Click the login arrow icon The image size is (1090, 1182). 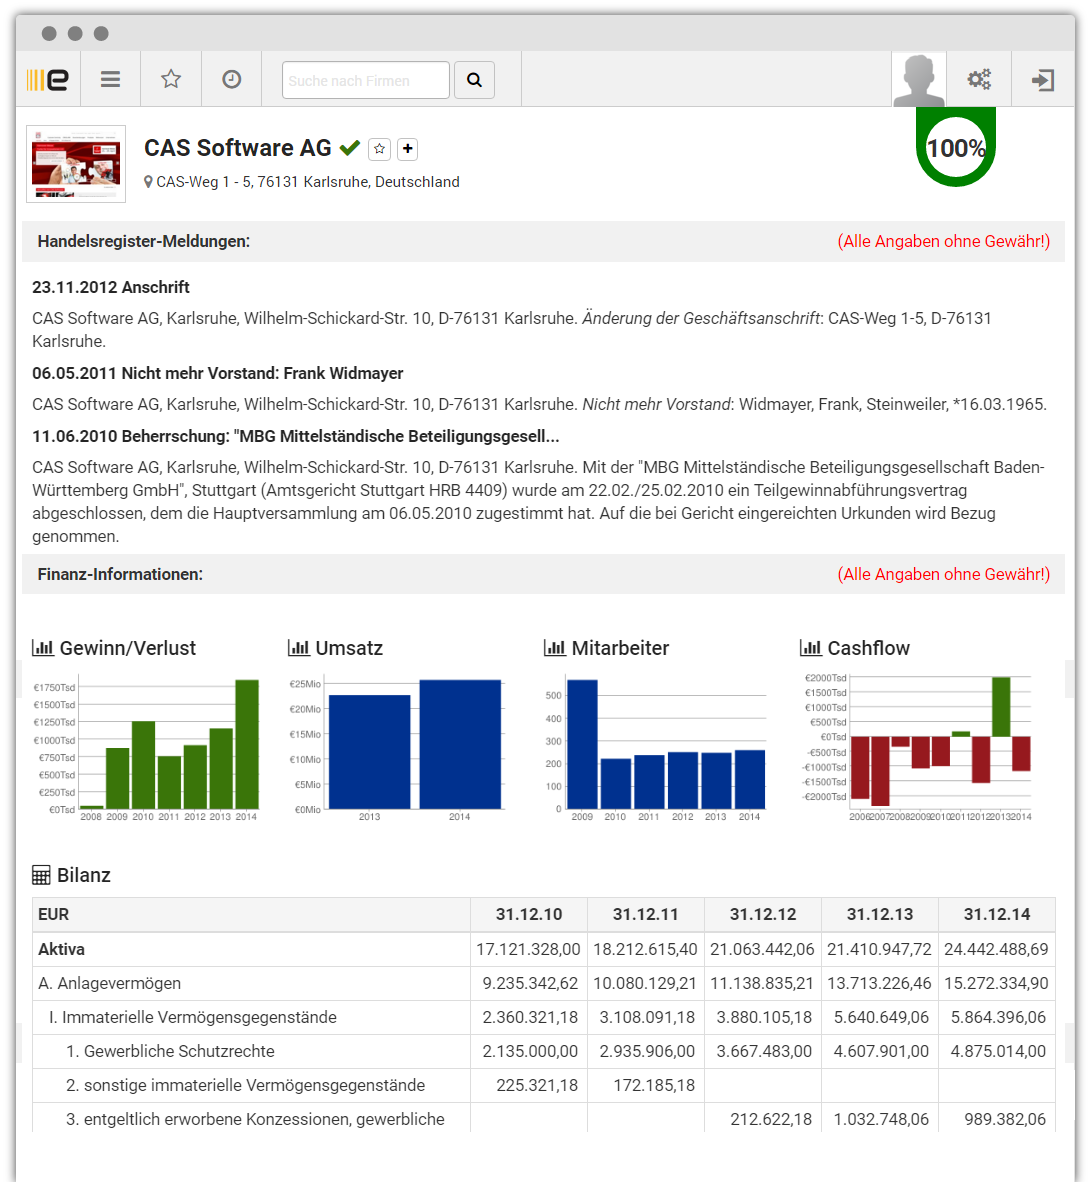pos(1043,80)
